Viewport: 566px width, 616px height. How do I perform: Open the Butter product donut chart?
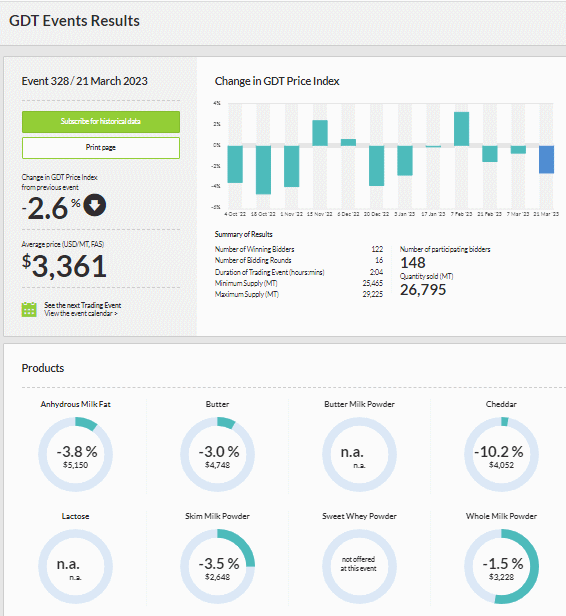click(217, 455)
